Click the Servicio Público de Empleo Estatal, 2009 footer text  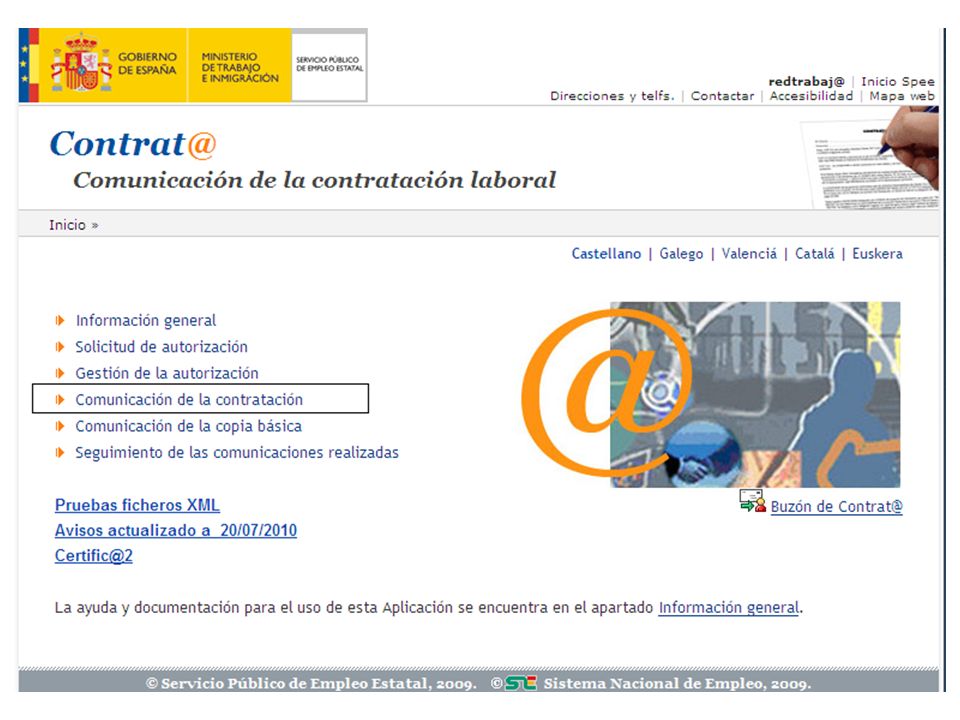pos(311,683)
